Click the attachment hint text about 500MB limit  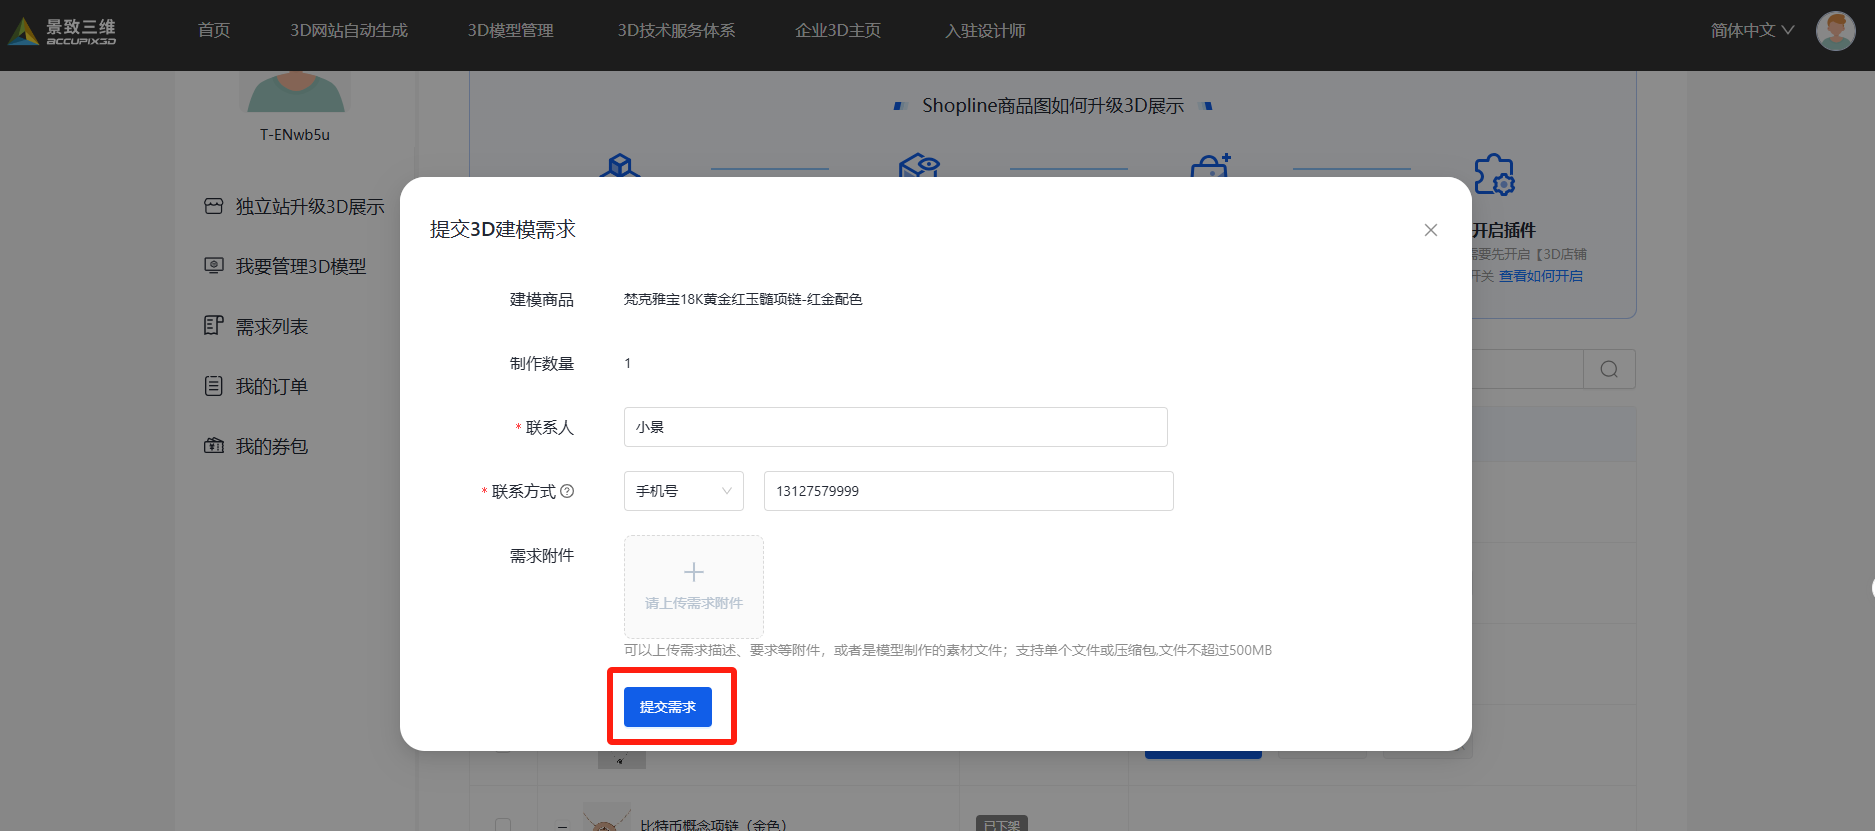[948, 650]
